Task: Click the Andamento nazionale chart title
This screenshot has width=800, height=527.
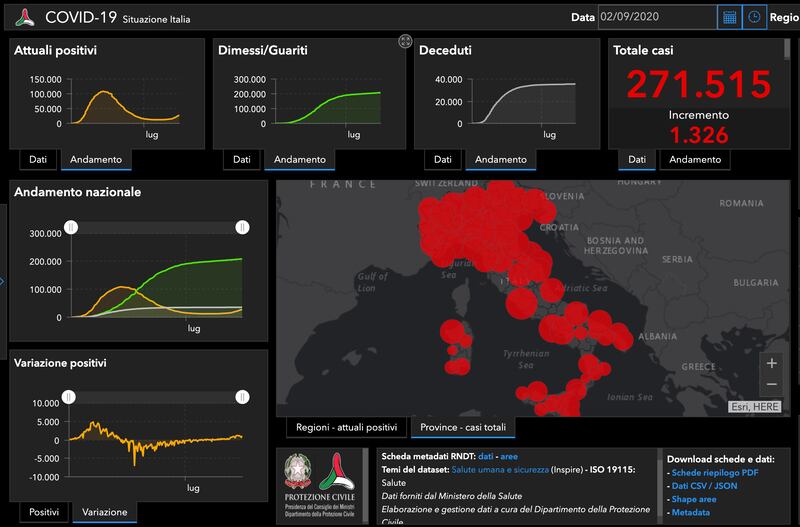Action: click(x=78, y=192)
